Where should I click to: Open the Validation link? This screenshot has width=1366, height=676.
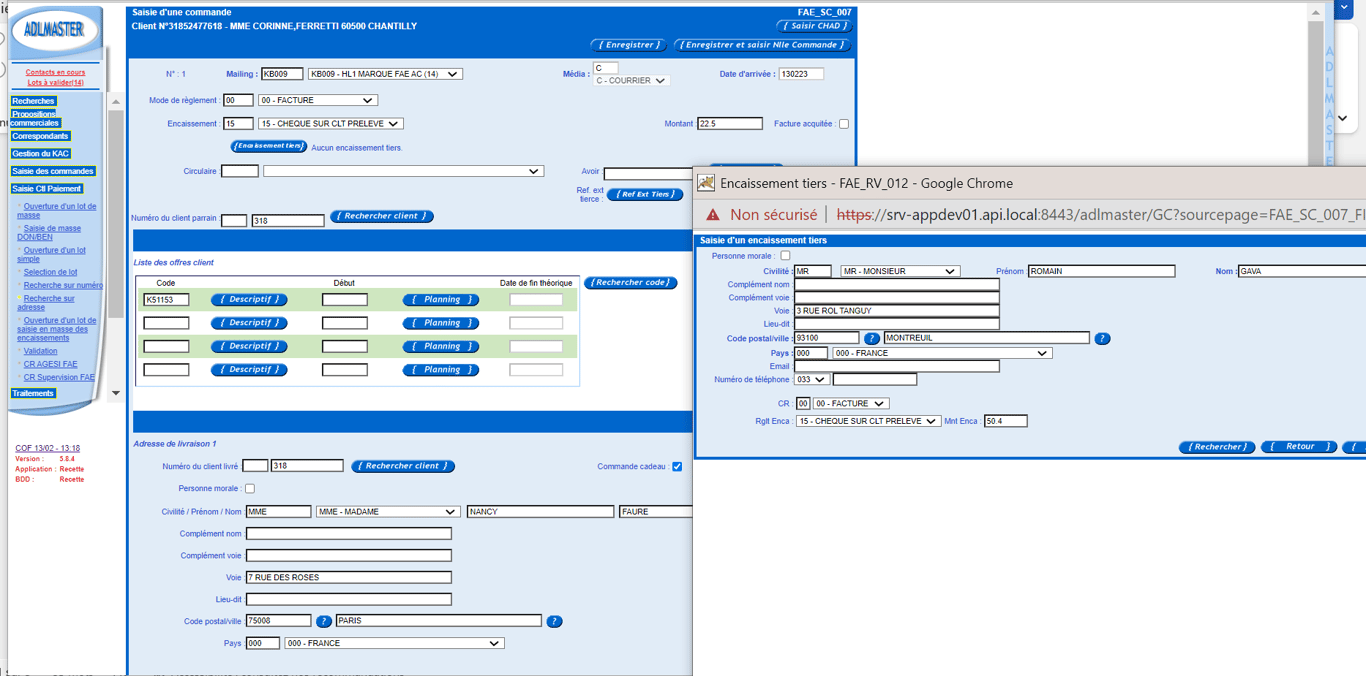pos(40,351)
